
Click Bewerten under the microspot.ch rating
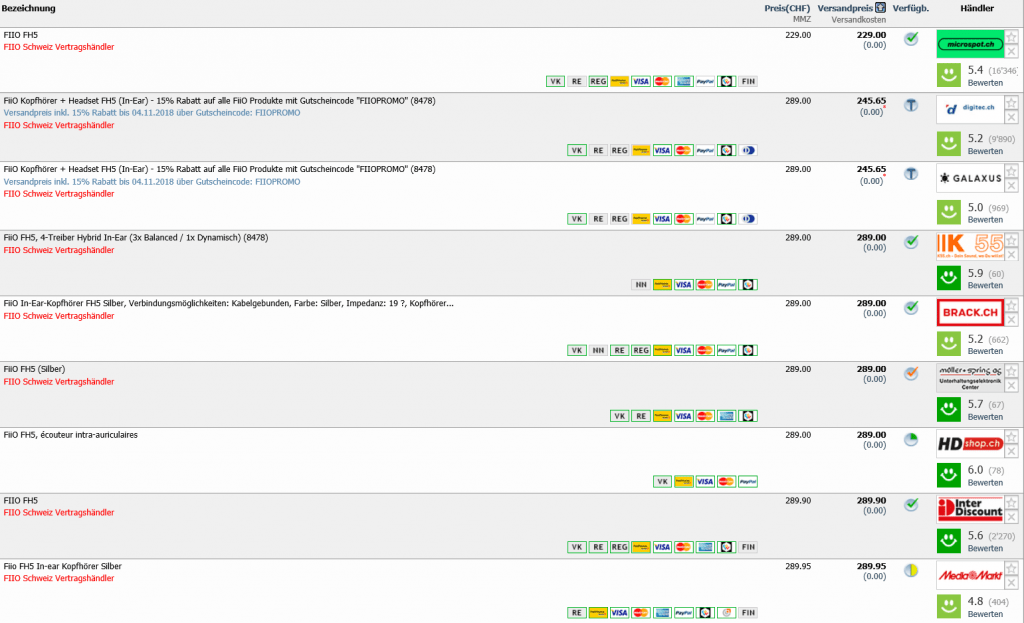tap(985, 83)
